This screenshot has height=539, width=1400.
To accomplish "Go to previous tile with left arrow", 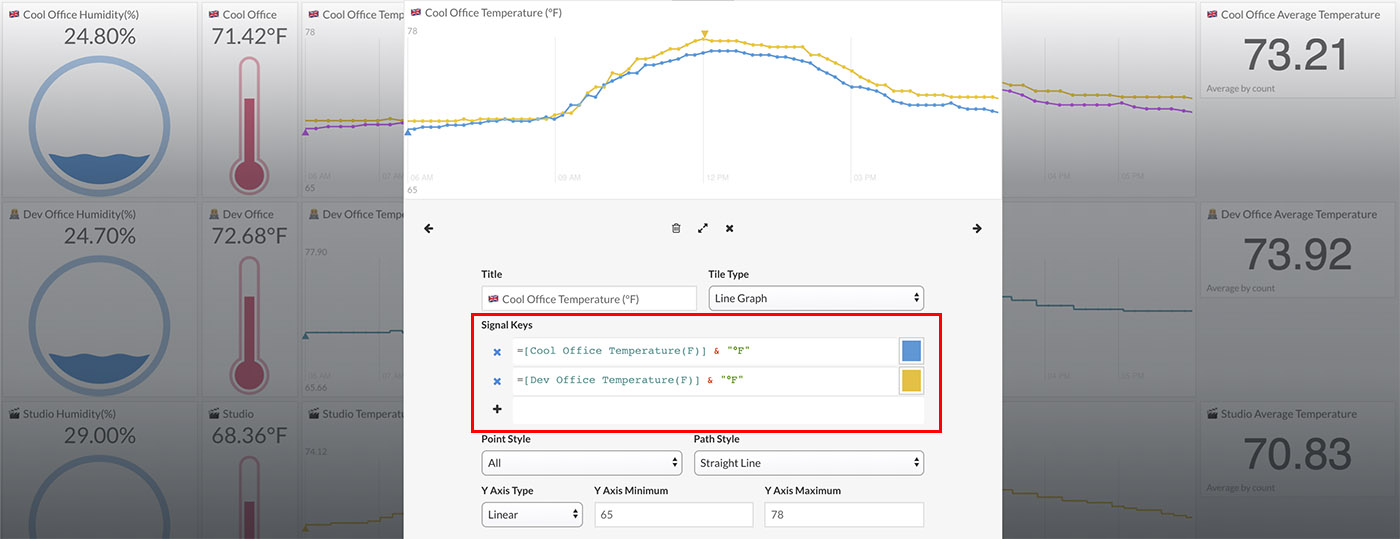I will point(429,229).
